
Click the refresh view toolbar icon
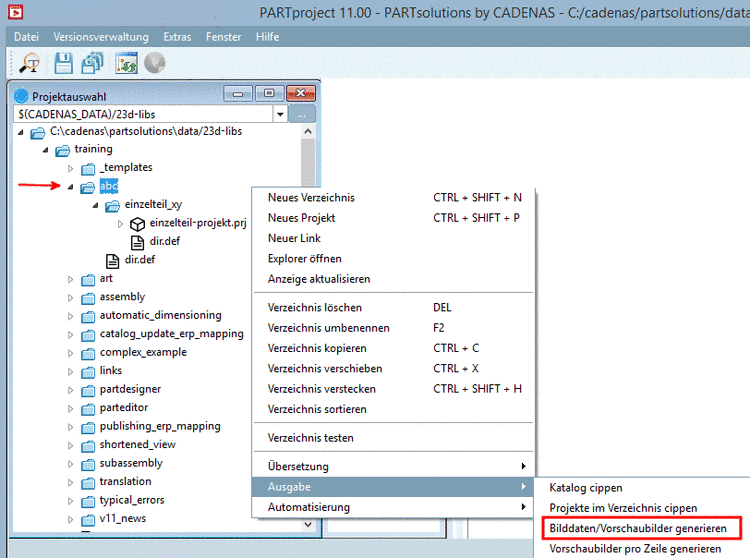(126, 63)
